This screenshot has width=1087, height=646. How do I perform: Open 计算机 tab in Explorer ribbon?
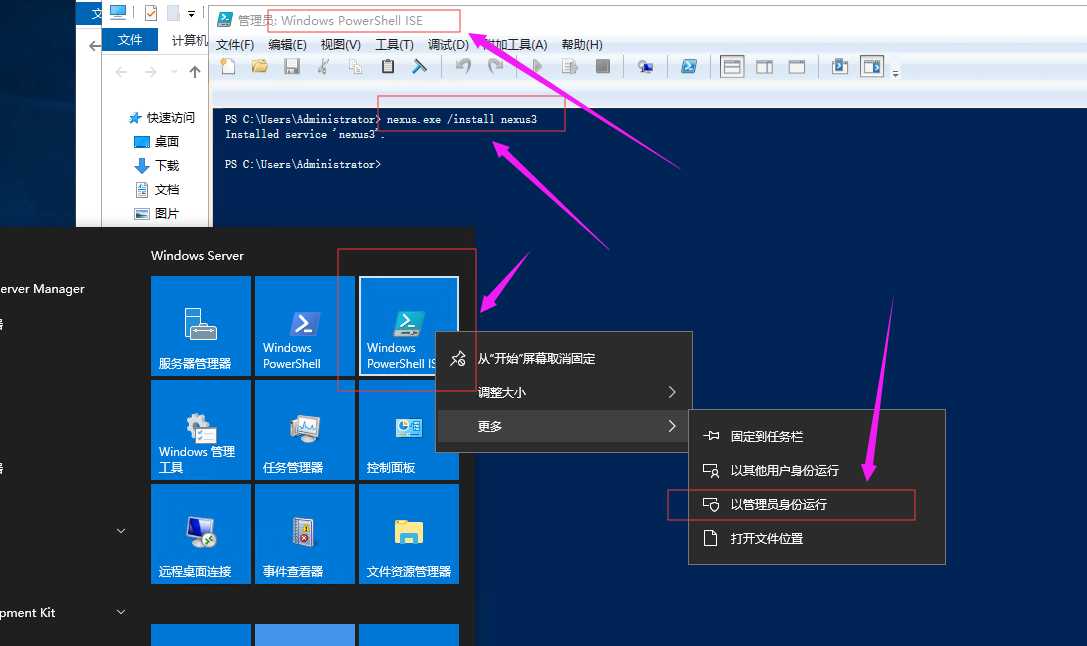tap(189, 40)
